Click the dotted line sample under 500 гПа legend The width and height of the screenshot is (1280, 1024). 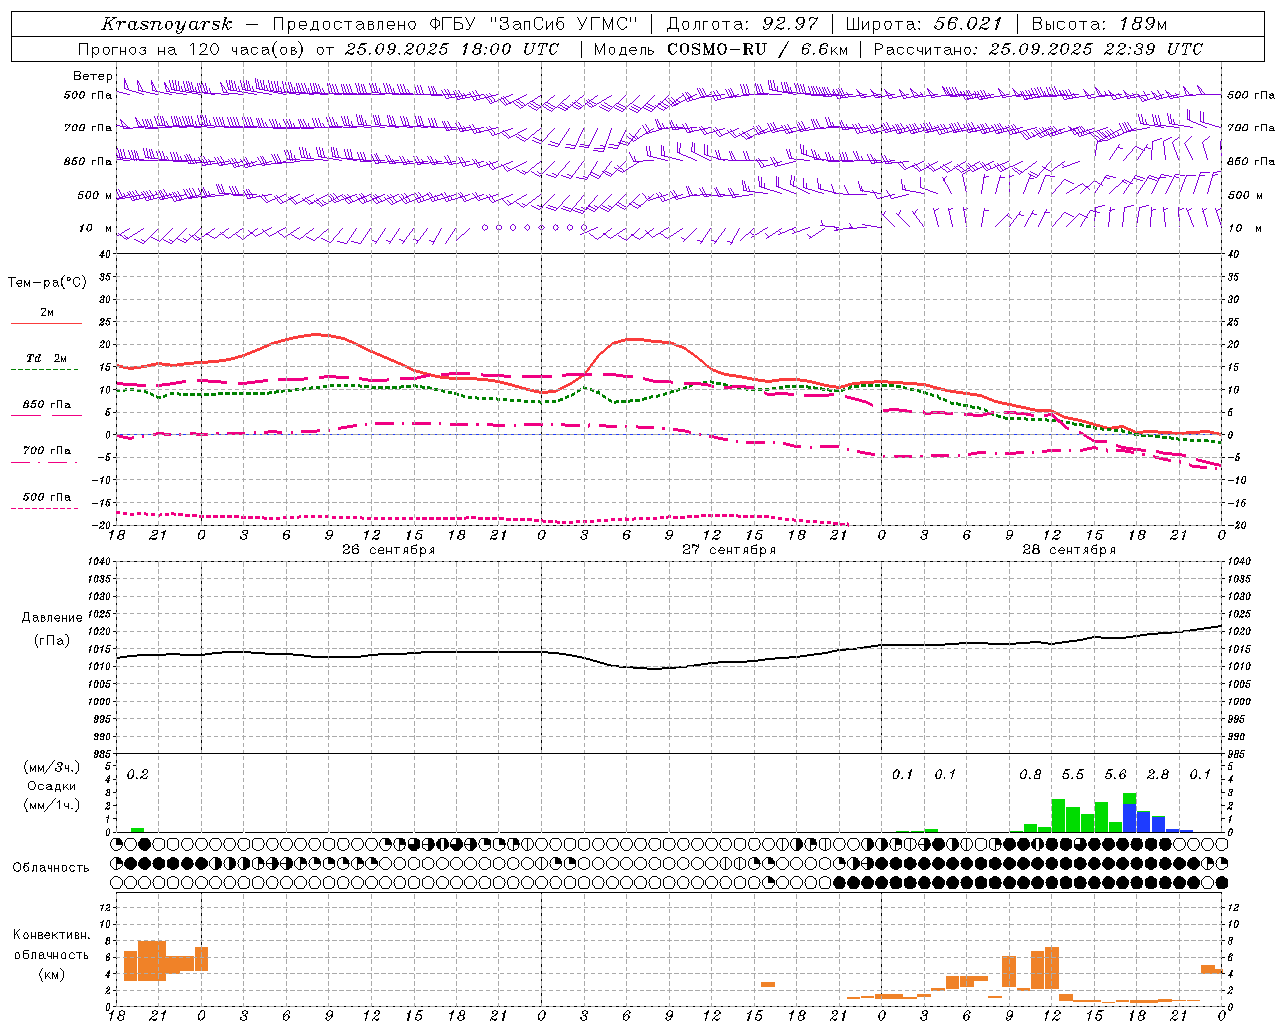tap(45, 508)
